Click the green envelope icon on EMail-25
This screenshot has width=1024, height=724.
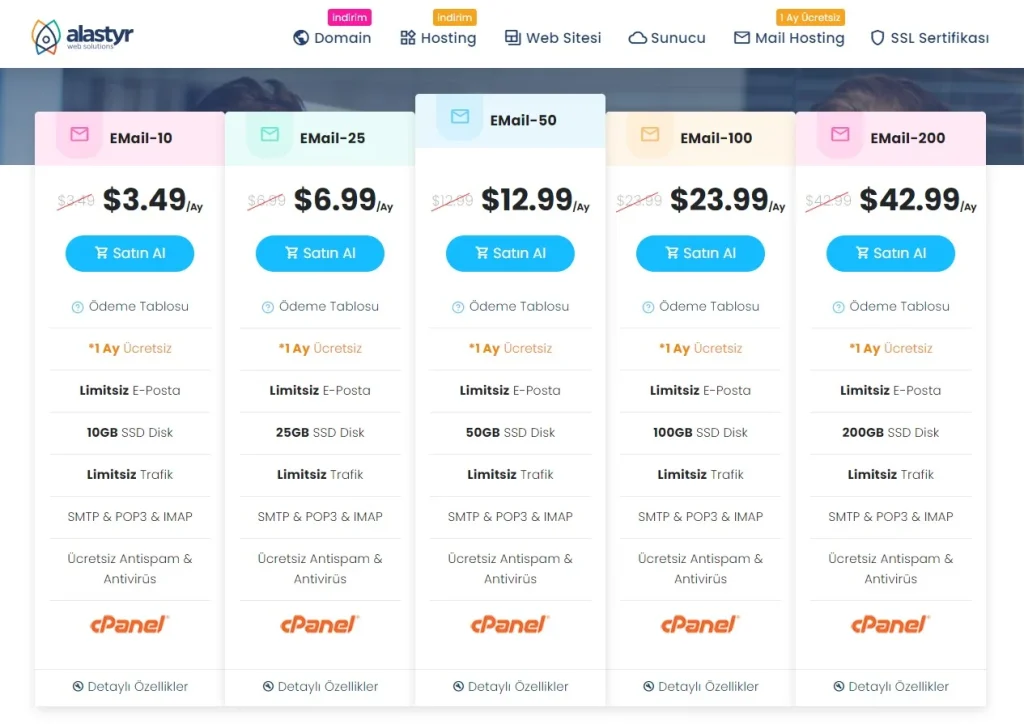coord(270,134)
